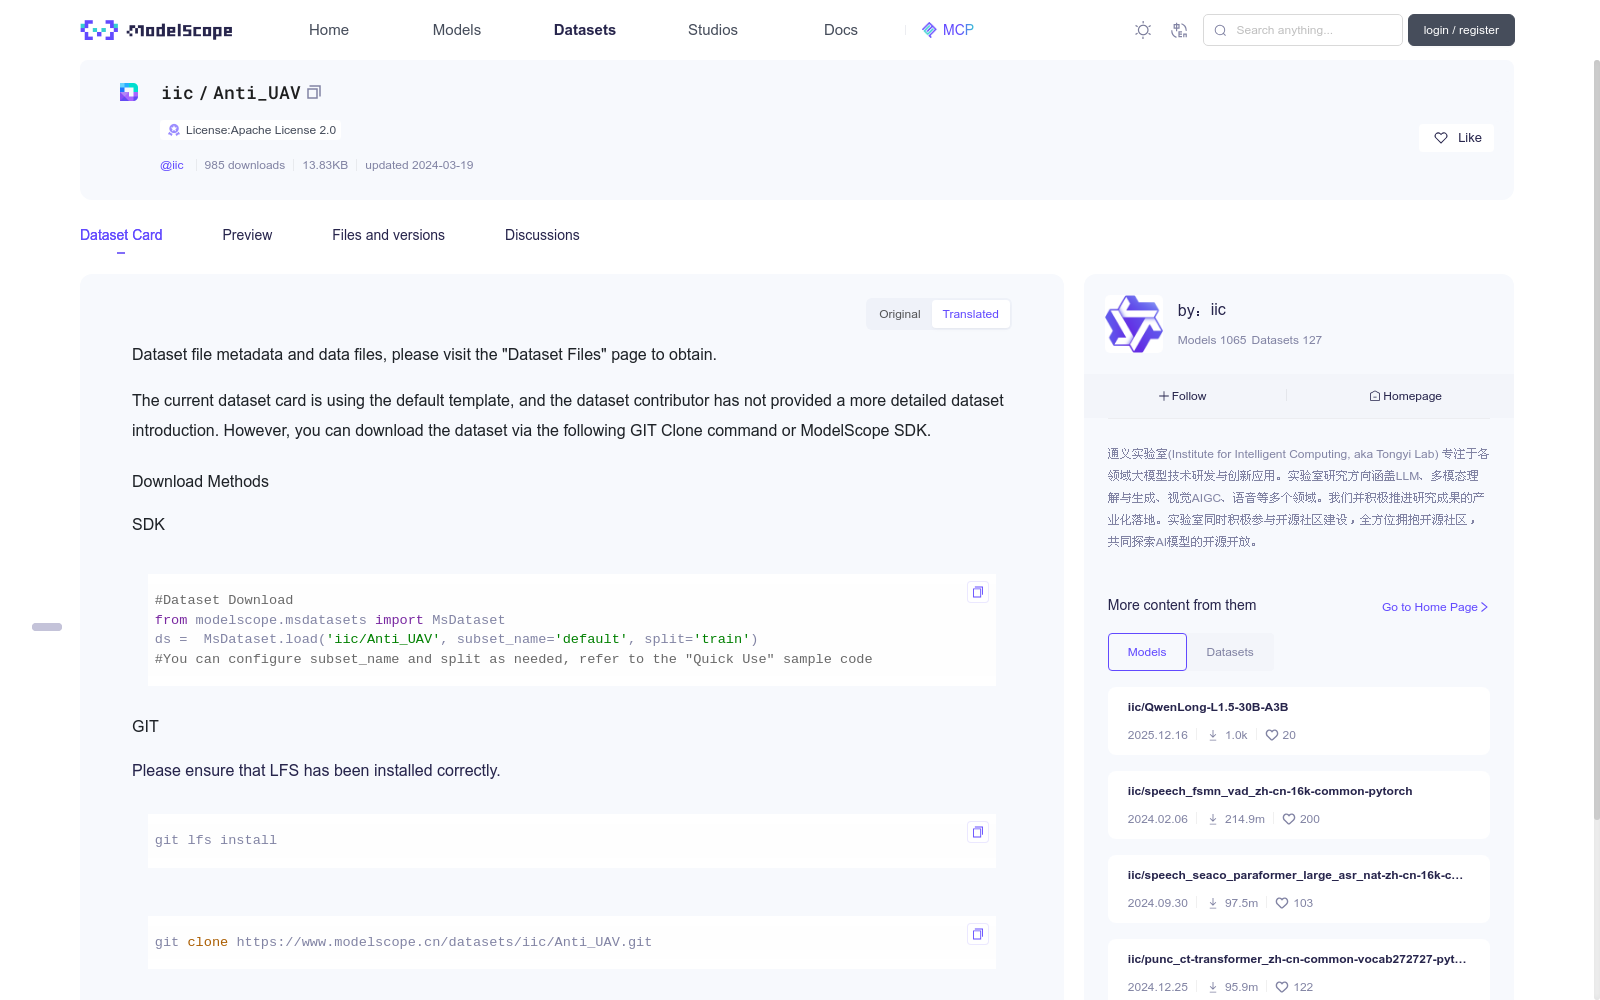Open the @iic author link

click(x=172, y=165)
